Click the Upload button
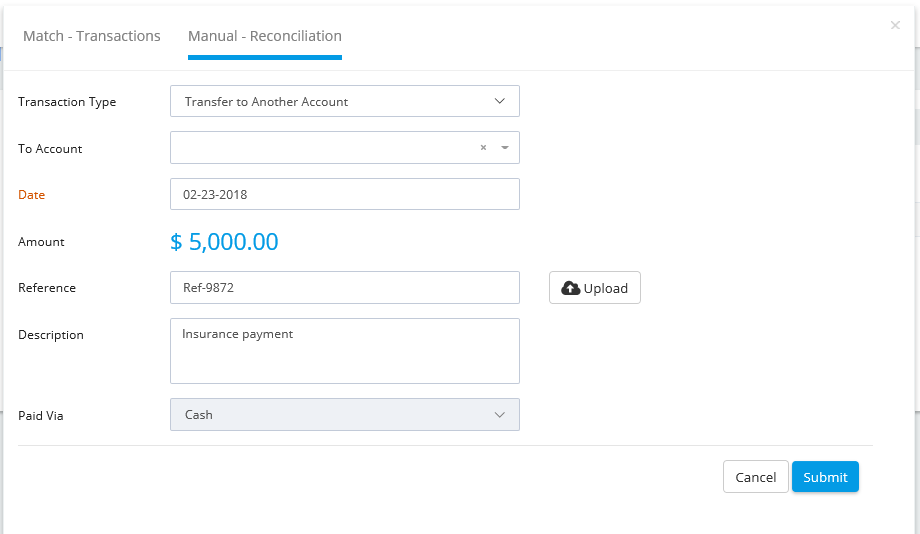Viewport: 920px width, 534px height. pos(595,288)
